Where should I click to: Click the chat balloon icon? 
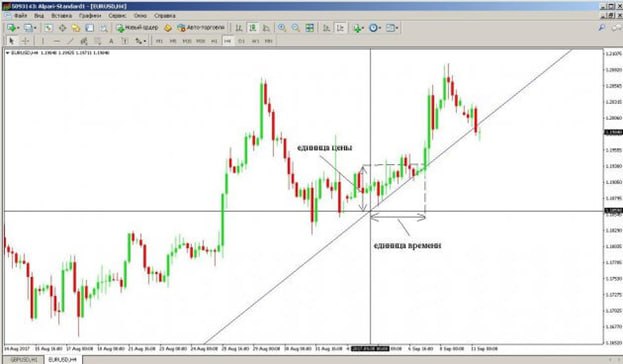617,28
